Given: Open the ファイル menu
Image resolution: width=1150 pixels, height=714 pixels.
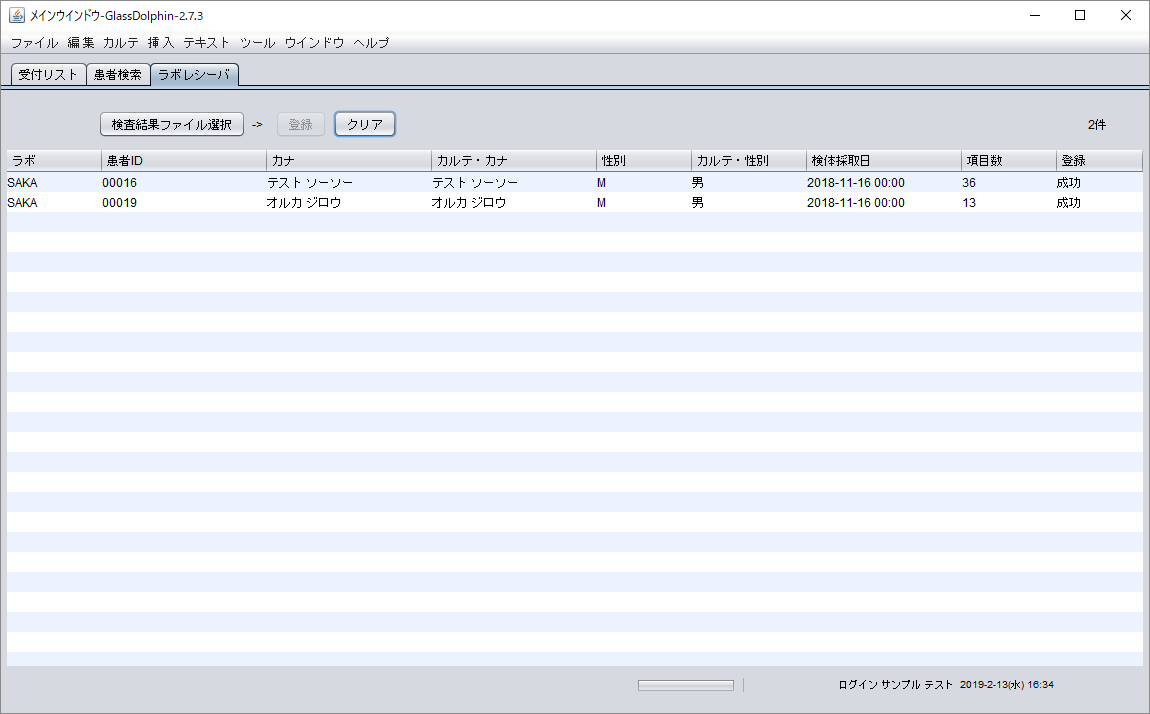Looking at the screenshot, I should (x=34, y=43).
